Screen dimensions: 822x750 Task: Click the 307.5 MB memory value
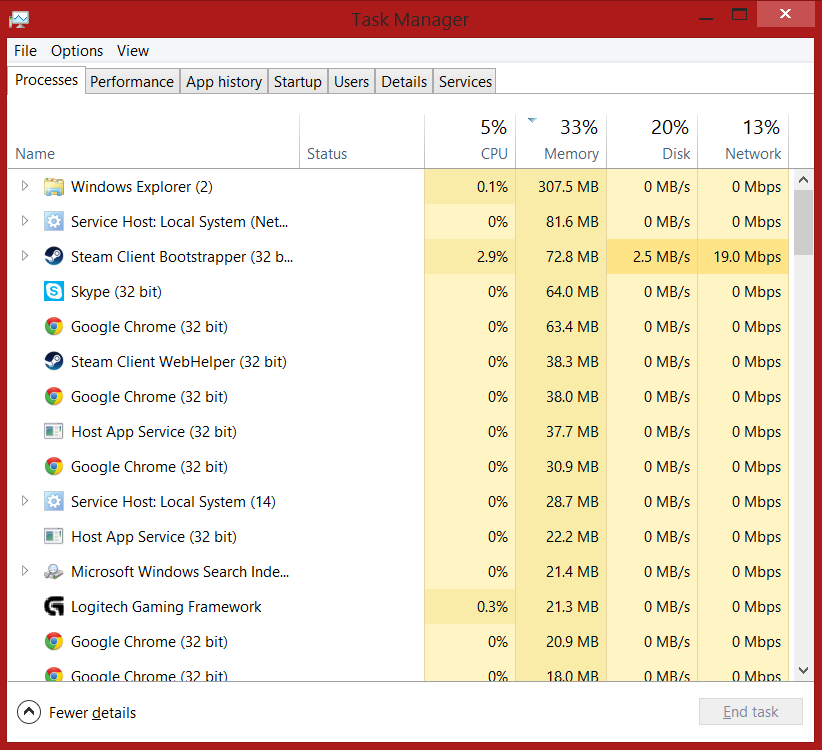tap(568, 187)
